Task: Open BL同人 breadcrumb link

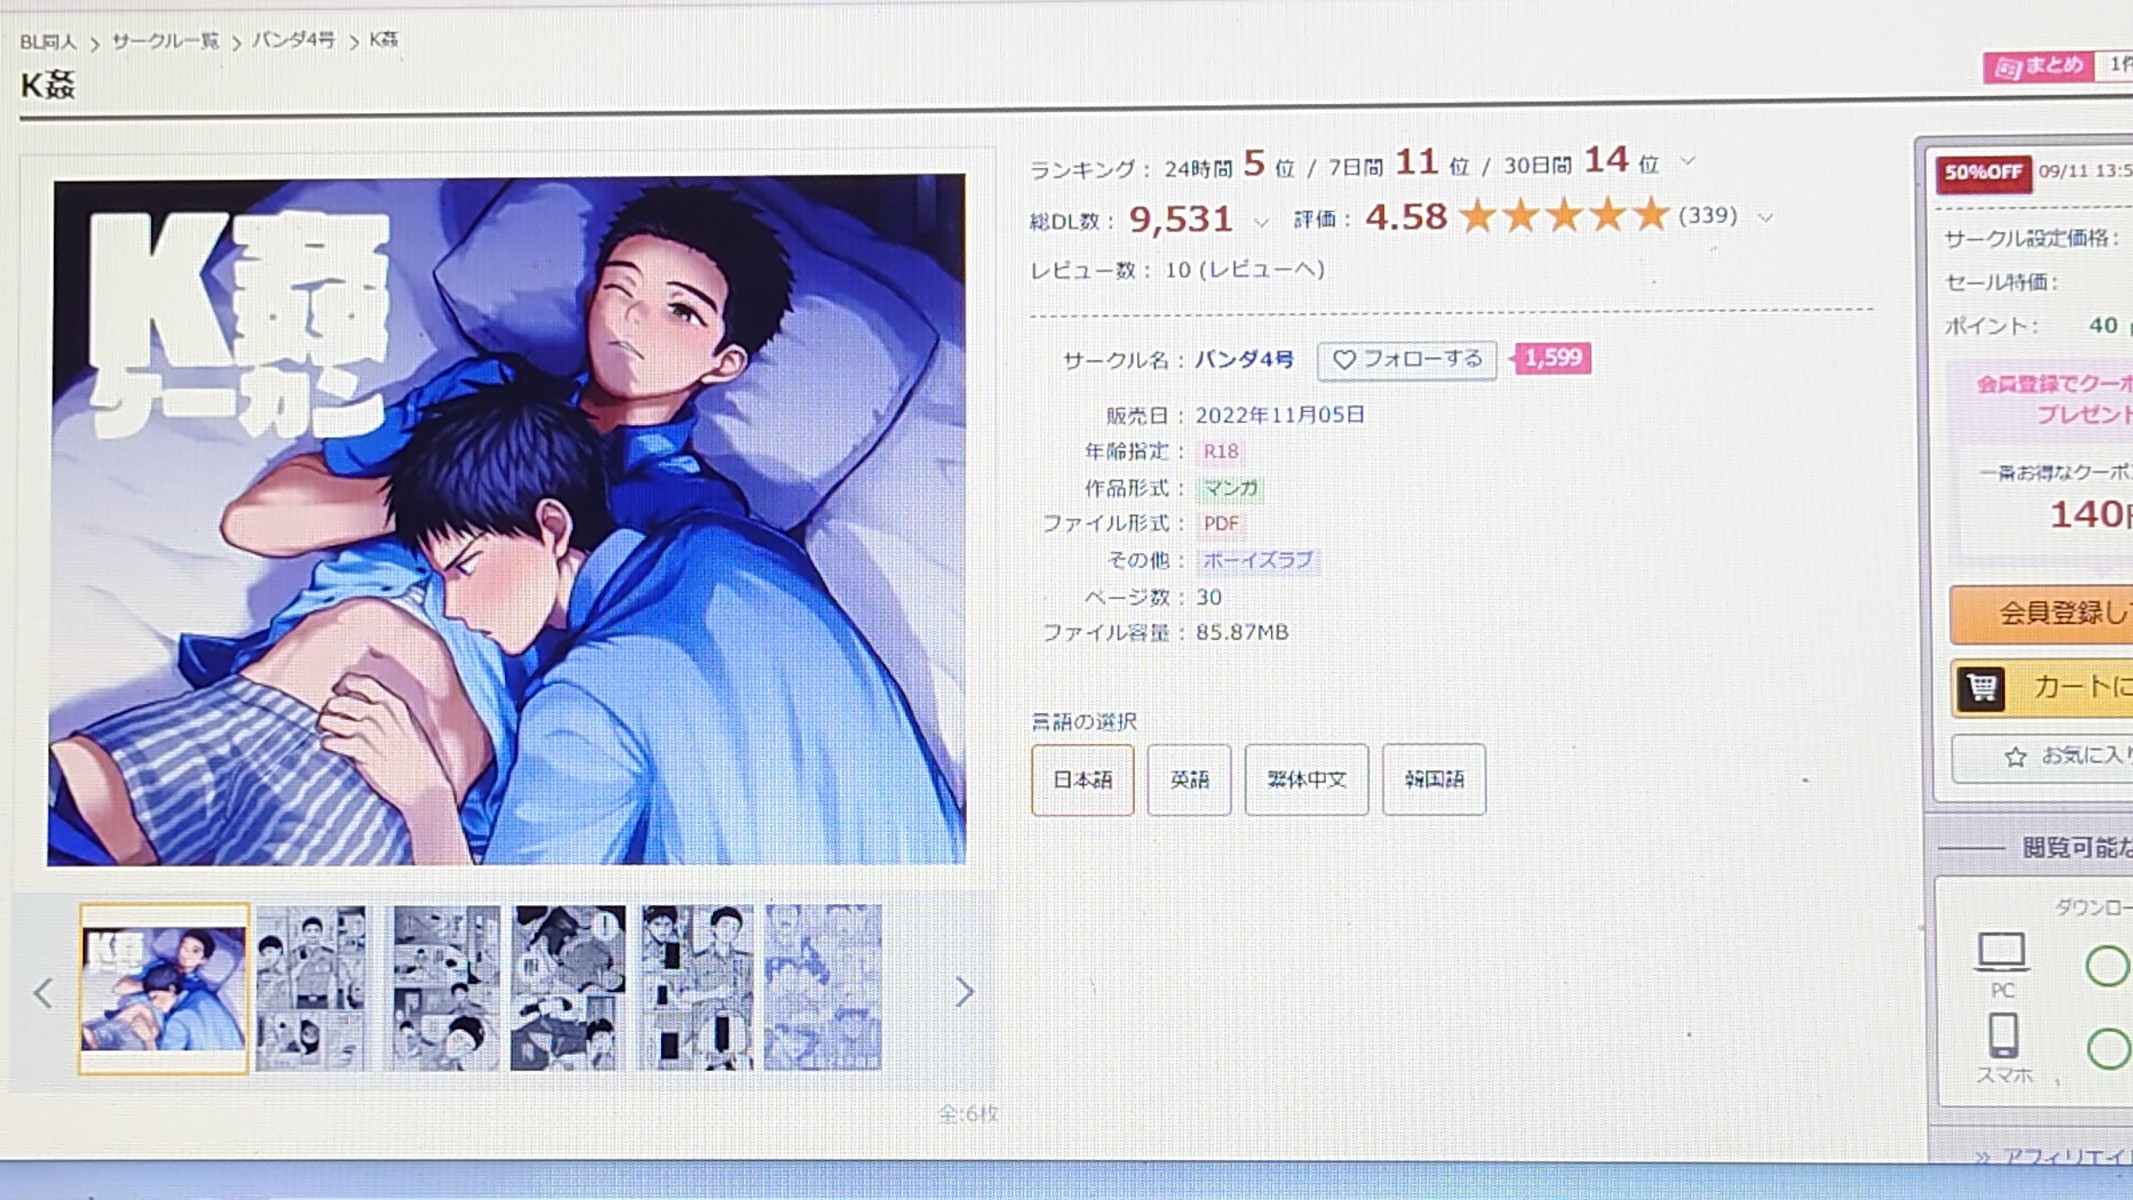Action: pyautogui.click(x=48, y=42)
